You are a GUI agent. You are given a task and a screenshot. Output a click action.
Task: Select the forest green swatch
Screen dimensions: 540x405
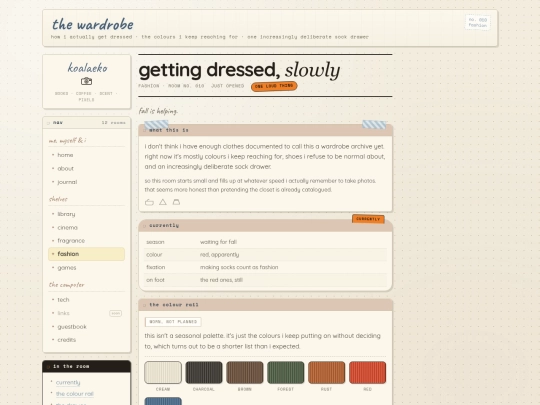coord(286,372)
